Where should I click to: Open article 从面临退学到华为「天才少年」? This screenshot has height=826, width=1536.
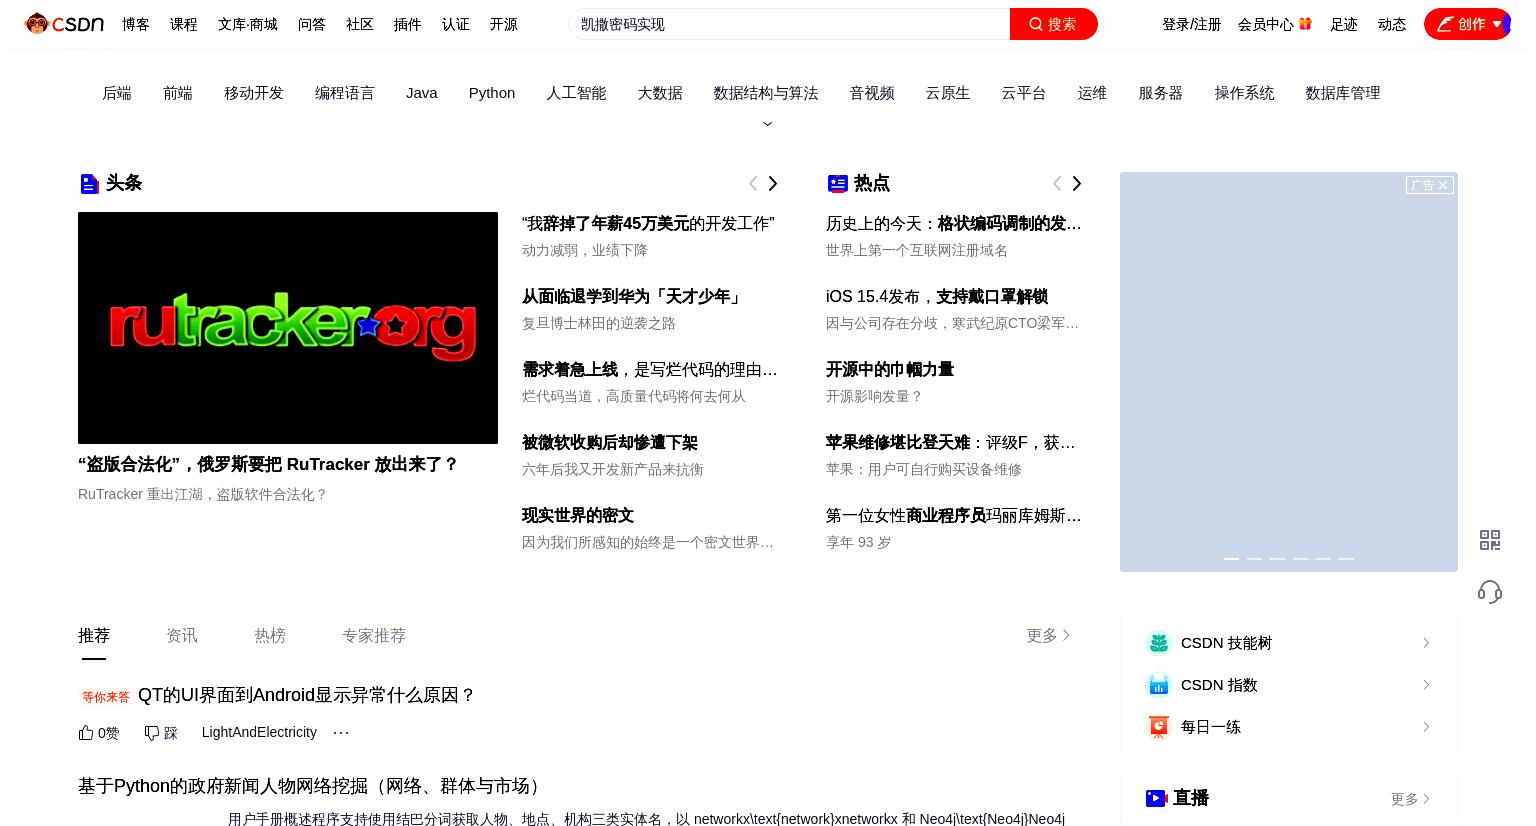pyautogui.click(x=632, y=297)
